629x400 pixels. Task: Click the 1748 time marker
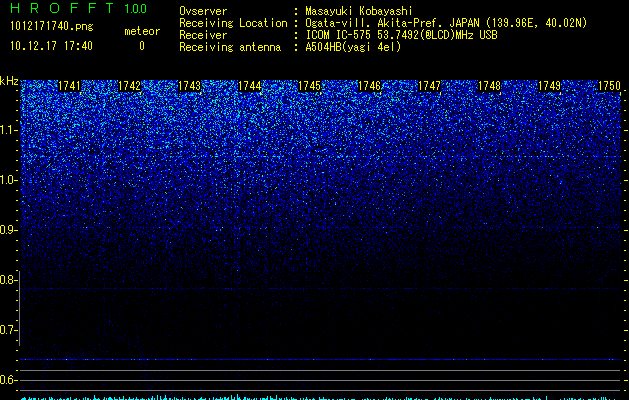(x=489, y=86)
